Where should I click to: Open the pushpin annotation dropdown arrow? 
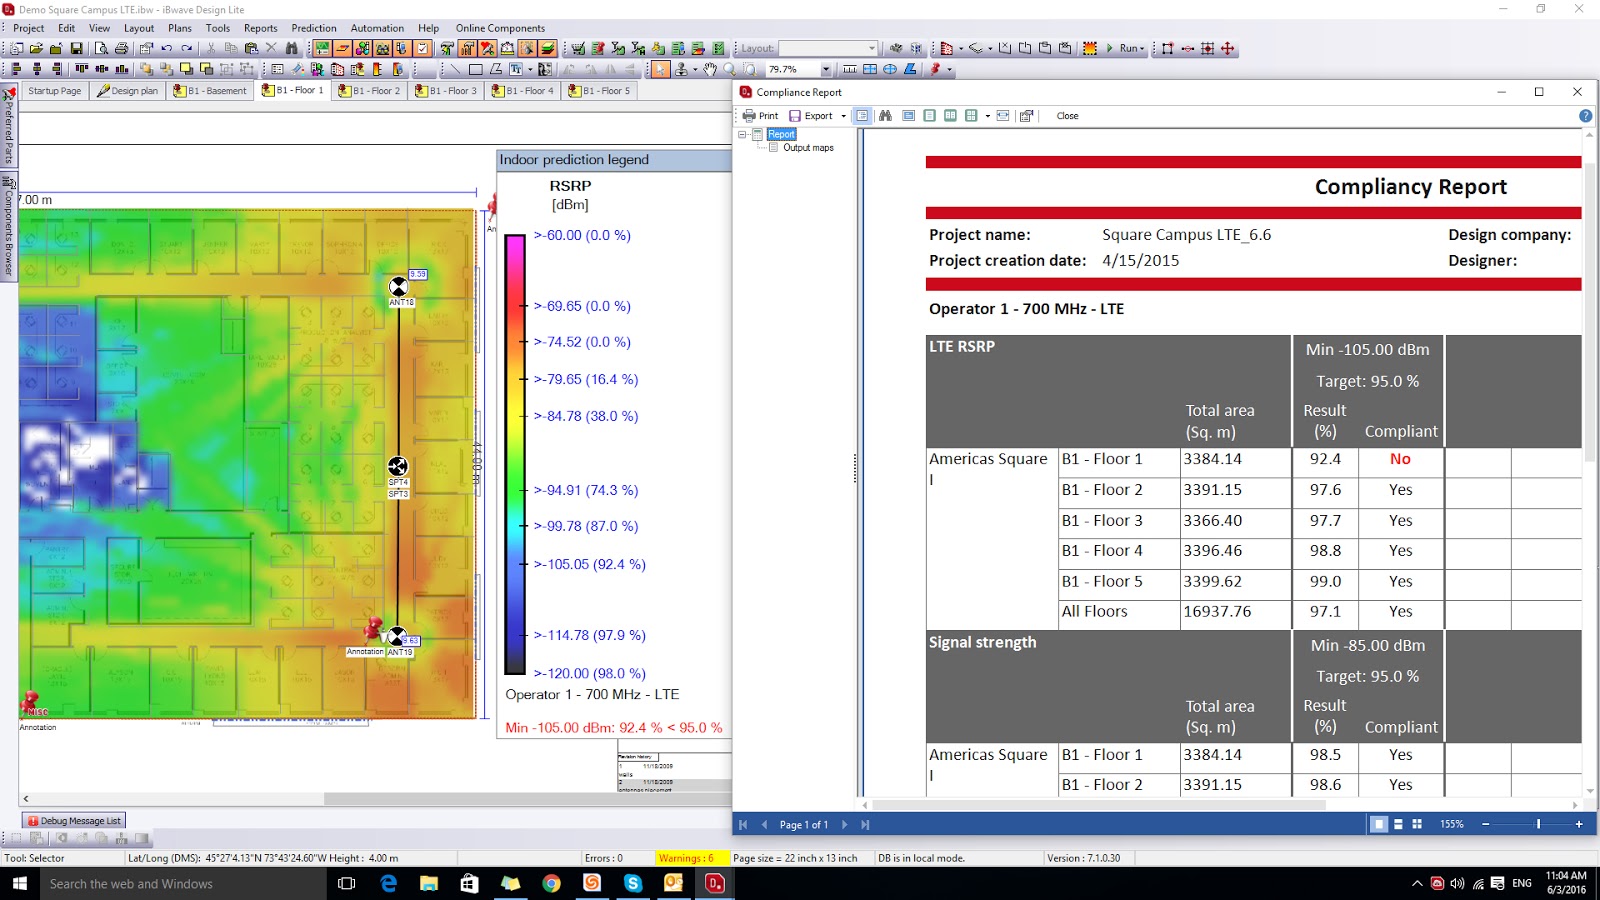tap(949, 70)
